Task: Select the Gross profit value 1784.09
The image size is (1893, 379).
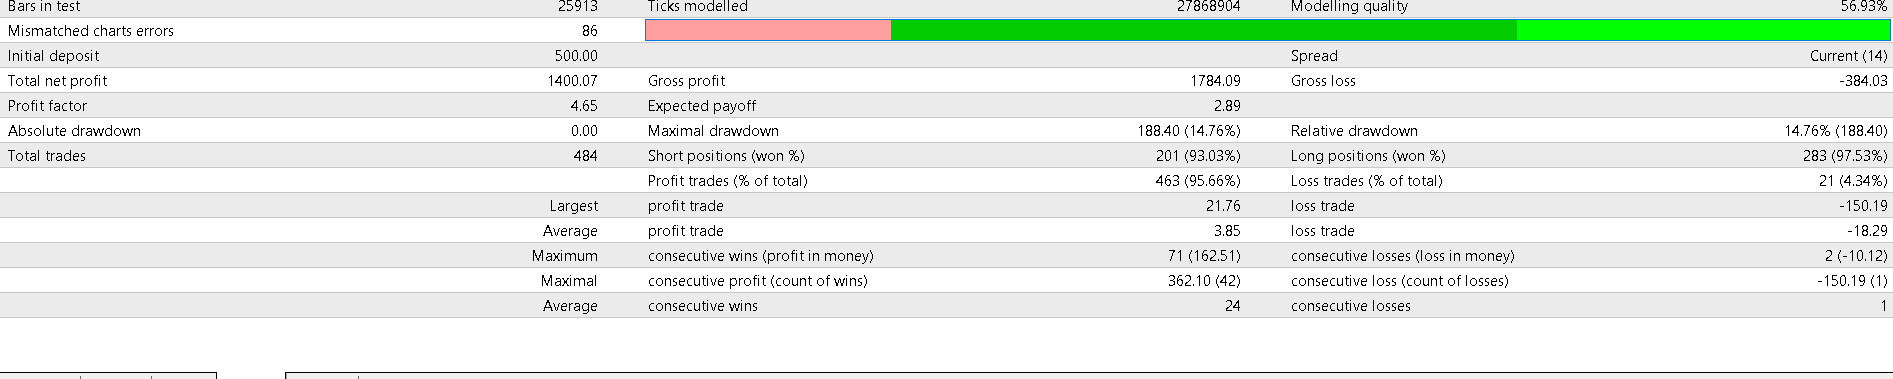Action: point(1215,81)
